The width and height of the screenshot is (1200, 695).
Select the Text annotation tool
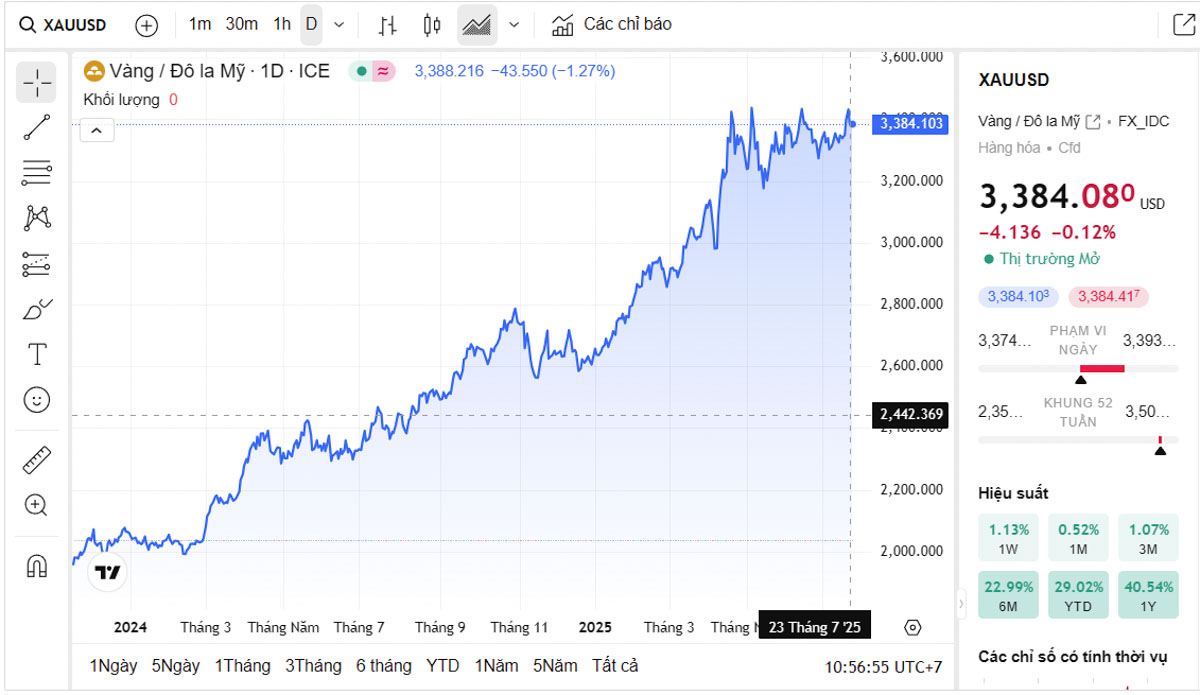(36, 354)
